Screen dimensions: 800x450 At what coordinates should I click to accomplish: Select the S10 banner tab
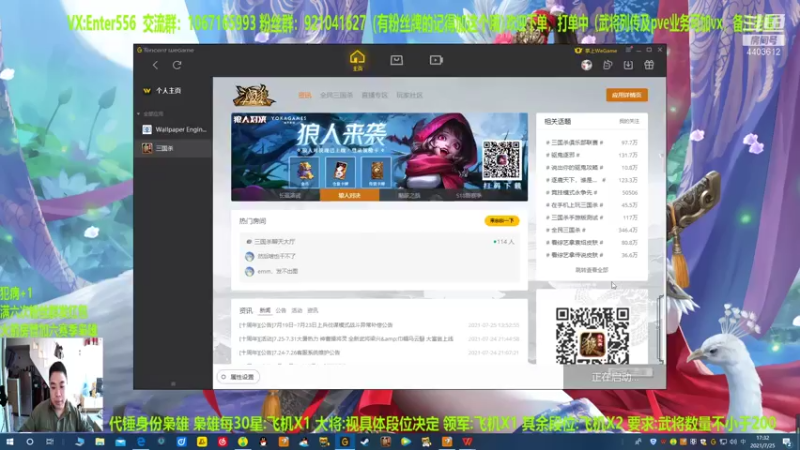click(x=468, y=195)
